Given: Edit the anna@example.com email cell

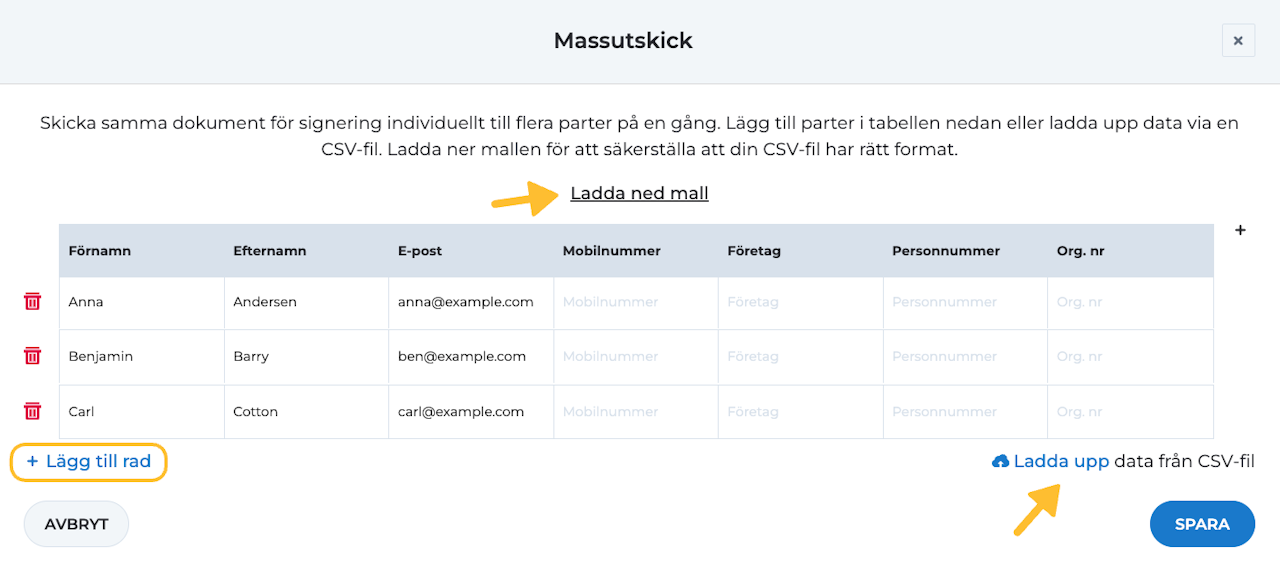Looking at the screenshot, I should 470,302.
